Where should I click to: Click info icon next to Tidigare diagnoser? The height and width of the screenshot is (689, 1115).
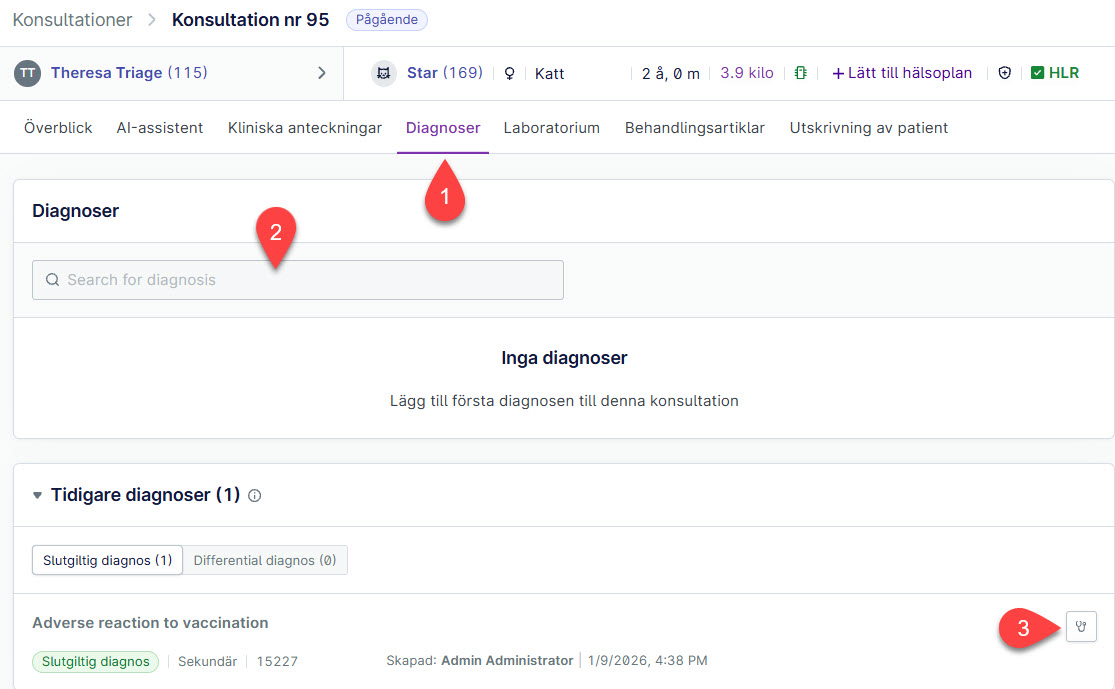click(x=255, y=496)
